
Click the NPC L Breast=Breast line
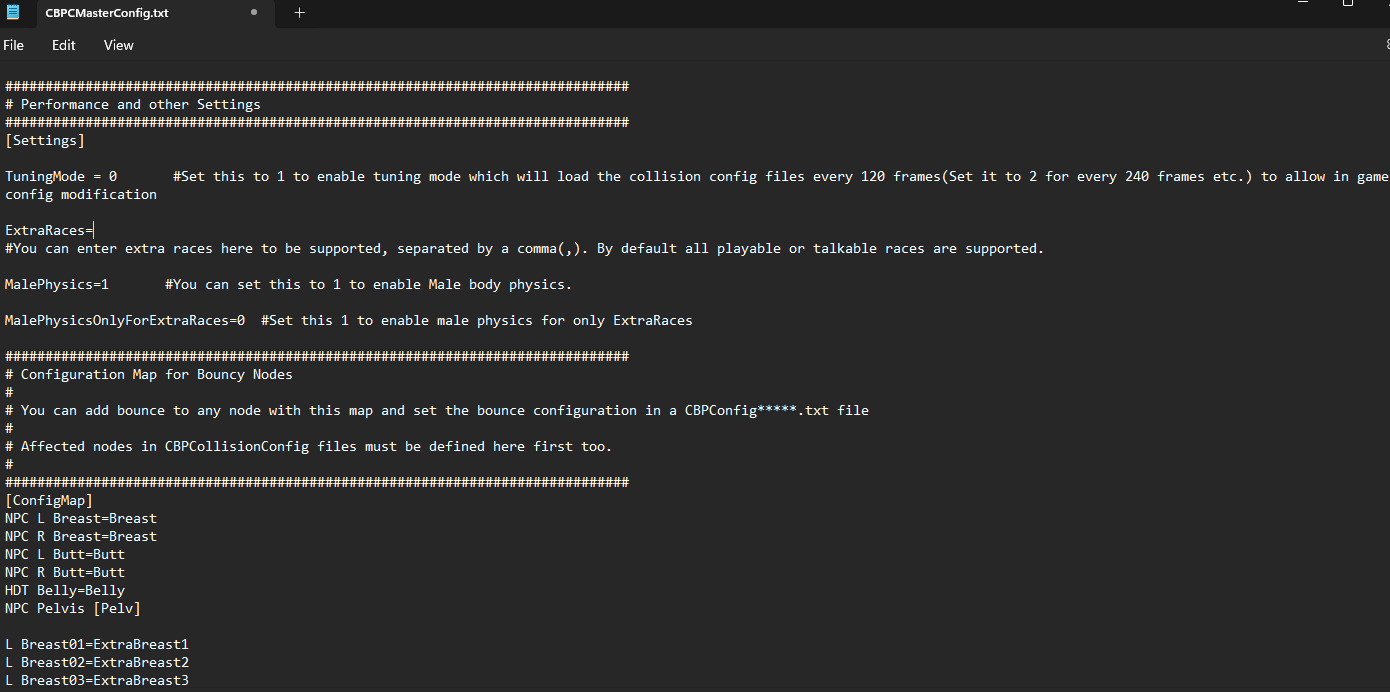(81, 518)
